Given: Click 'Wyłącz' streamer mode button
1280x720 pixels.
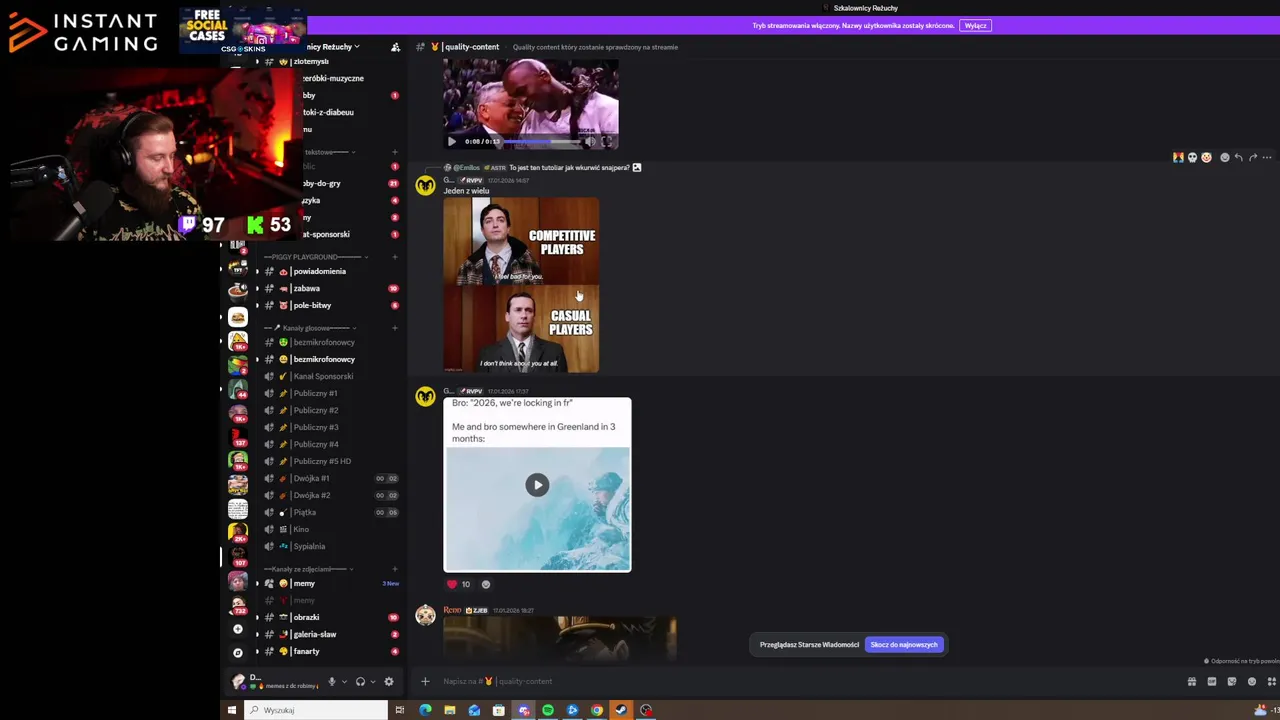Looking at the screenshot, I should point(975,25).
